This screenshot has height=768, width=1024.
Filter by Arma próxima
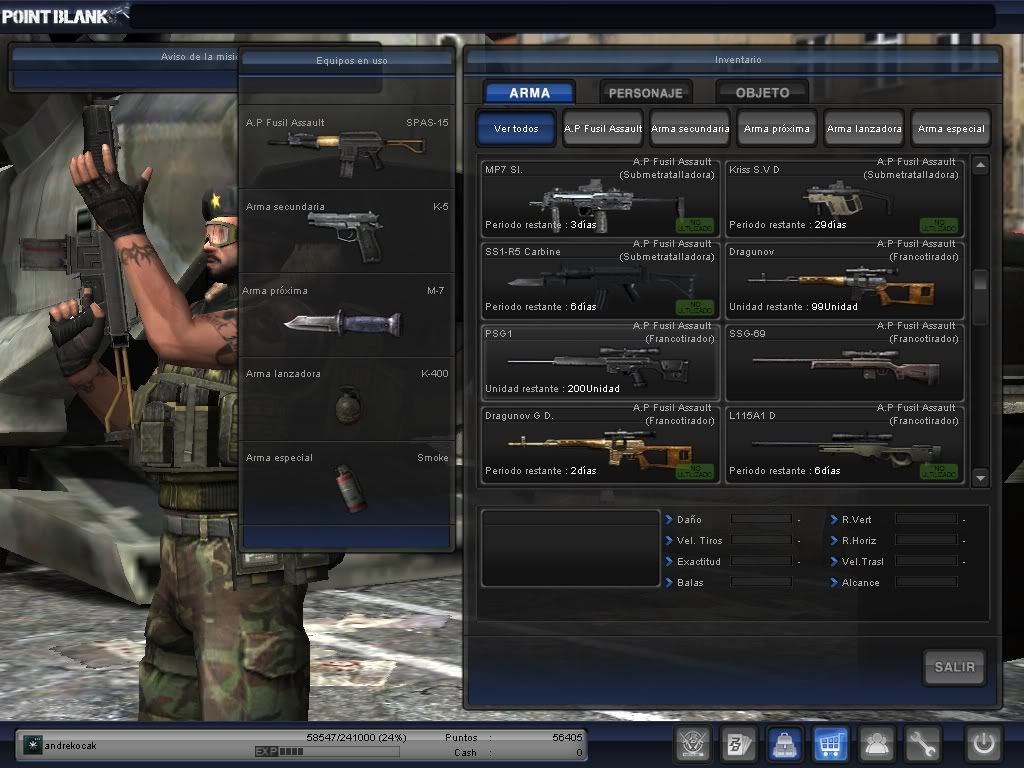(x=776, y=129)
